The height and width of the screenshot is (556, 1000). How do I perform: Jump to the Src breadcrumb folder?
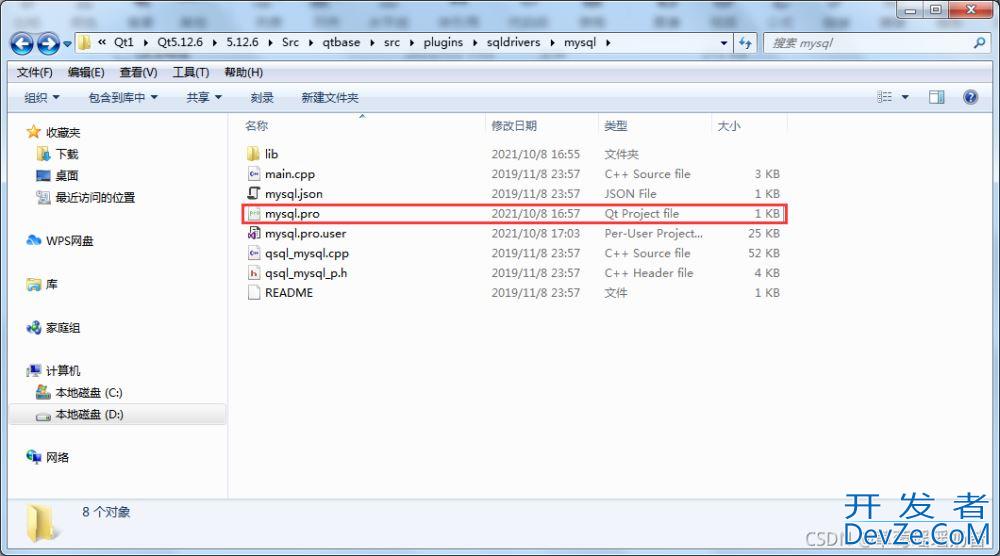pyautogui.click(x=290, y=42)
